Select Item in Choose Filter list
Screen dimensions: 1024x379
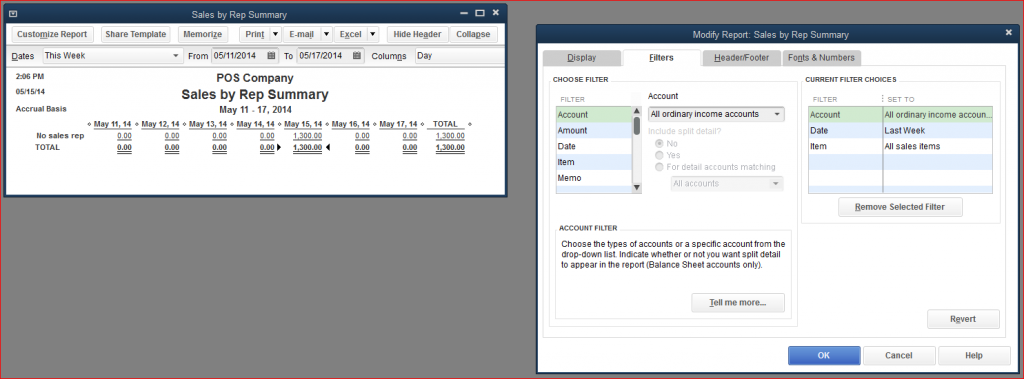(594, 162)
